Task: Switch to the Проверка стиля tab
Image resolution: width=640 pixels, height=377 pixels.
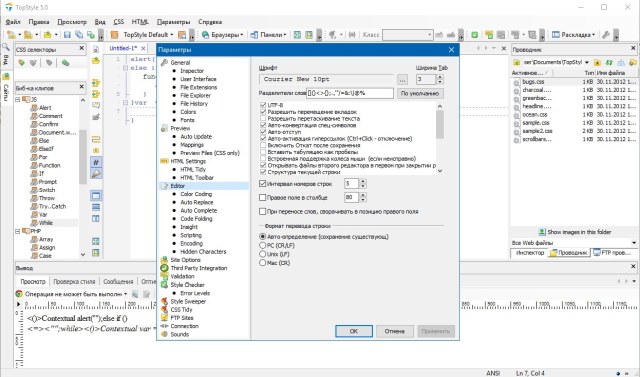Action: (x=74, y=282)
